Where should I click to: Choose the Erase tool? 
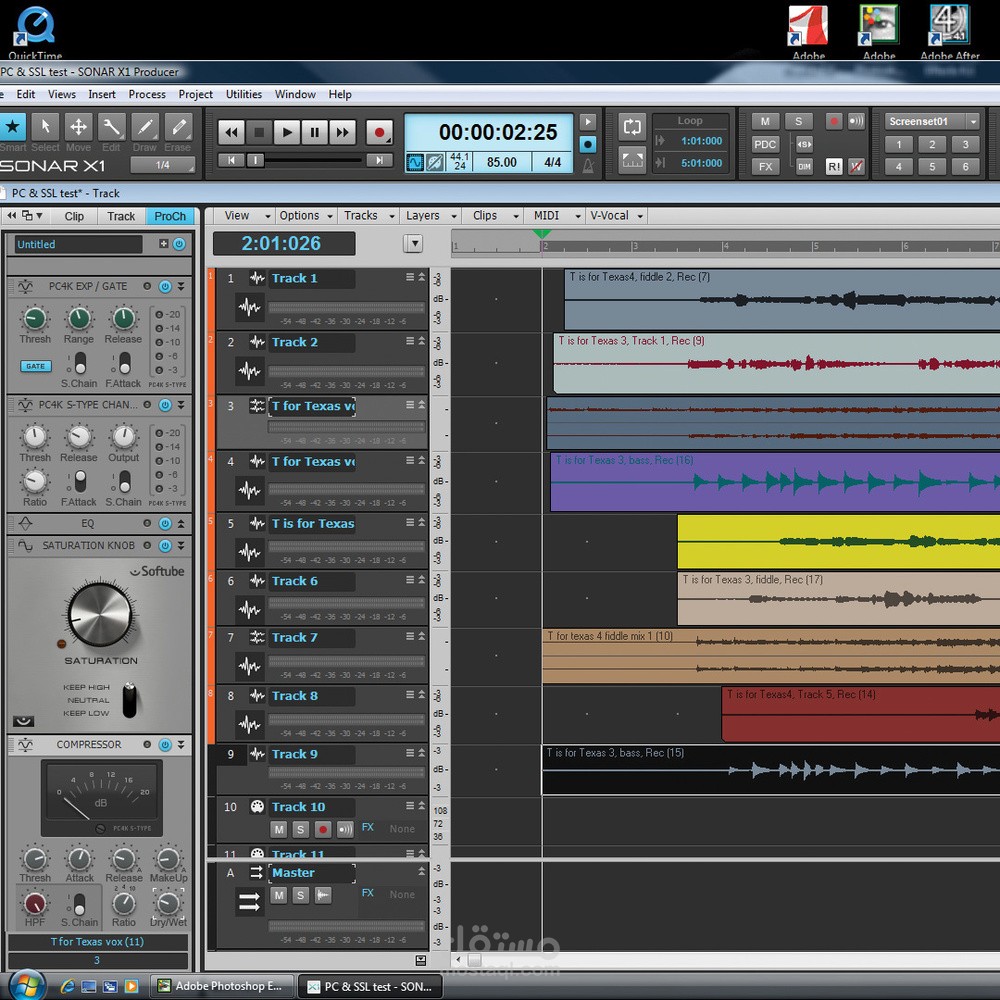(x=178, y=127)
